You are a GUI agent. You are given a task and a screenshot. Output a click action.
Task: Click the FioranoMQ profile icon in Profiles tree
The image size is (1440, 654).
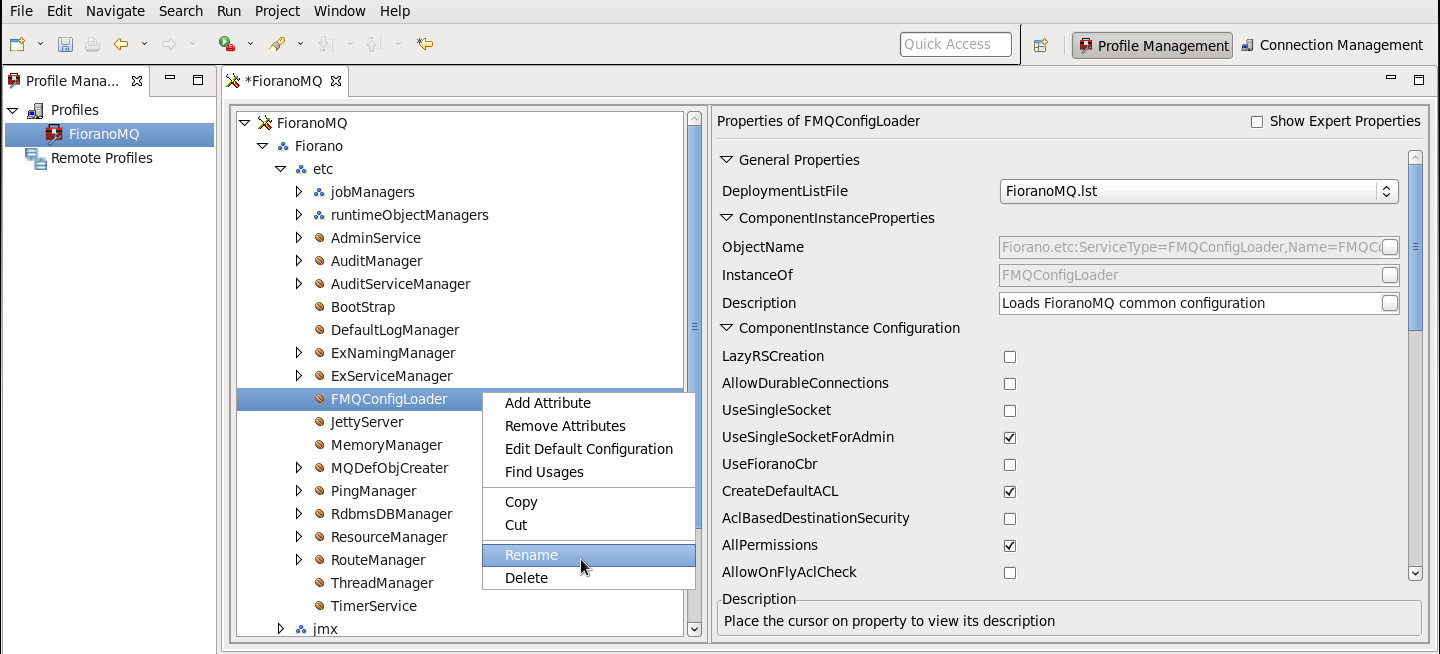point(54,134)
